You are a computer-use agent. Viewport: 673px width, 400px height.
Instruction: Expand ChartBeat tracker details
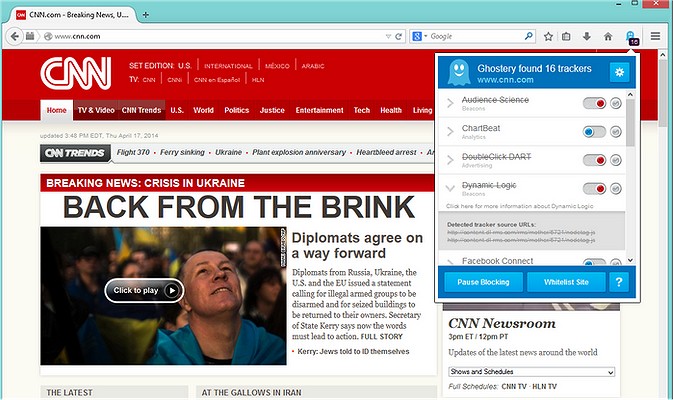coord(450,132)
